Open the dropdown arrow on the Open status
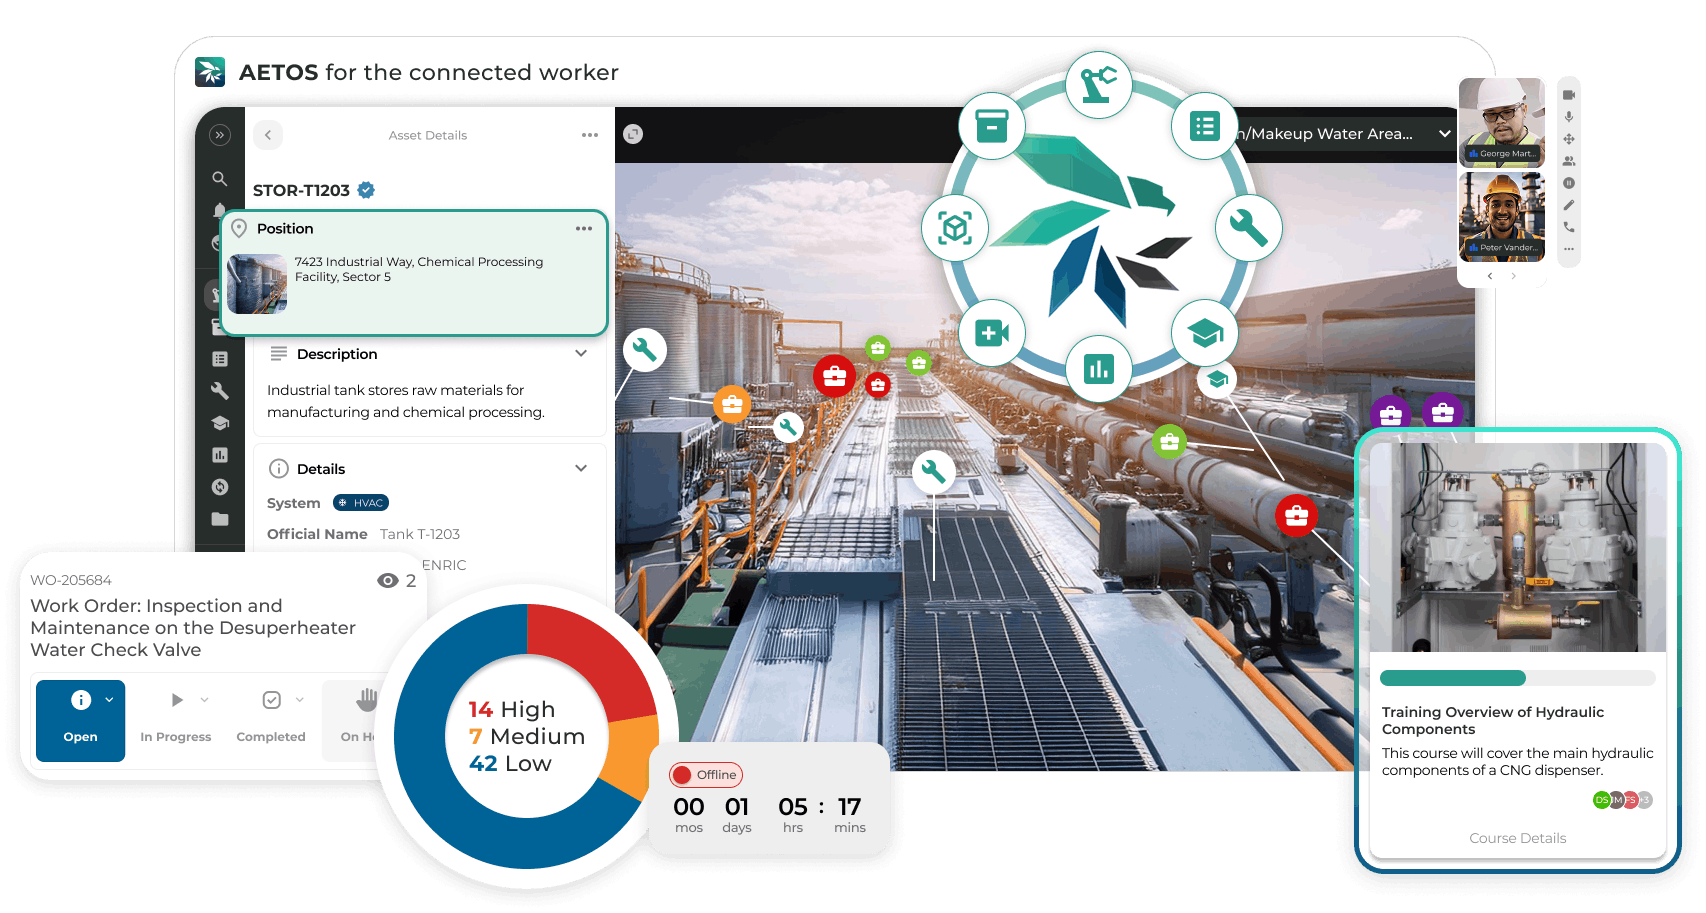 [109, 700]
